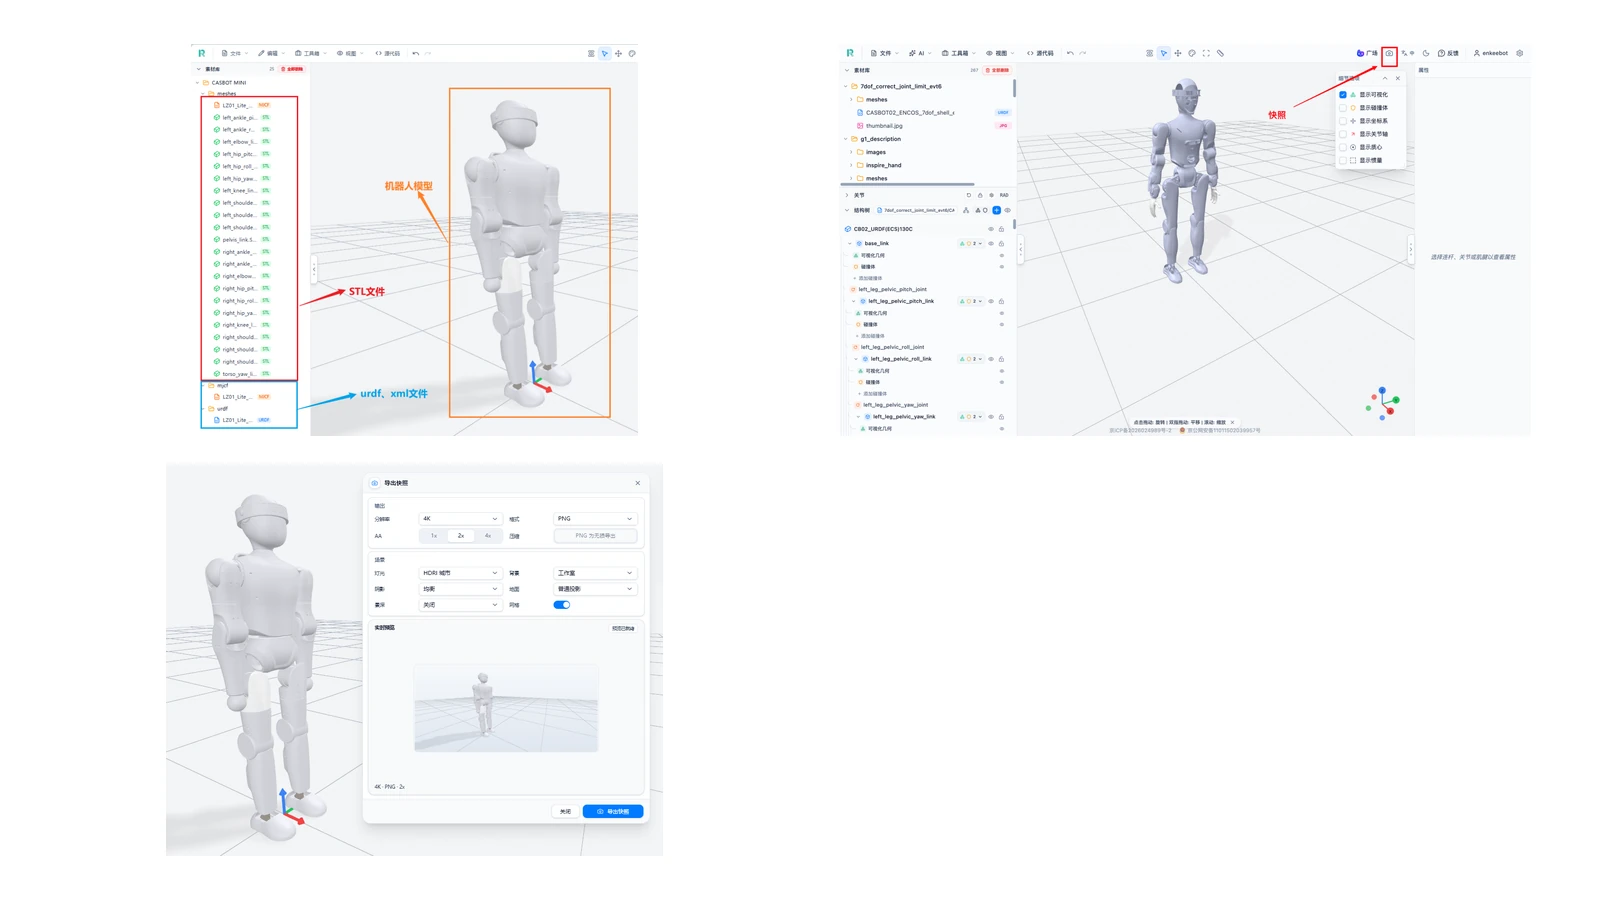
Task: Check the 显示关节轴 checkbox
Action: point(1343,134)
